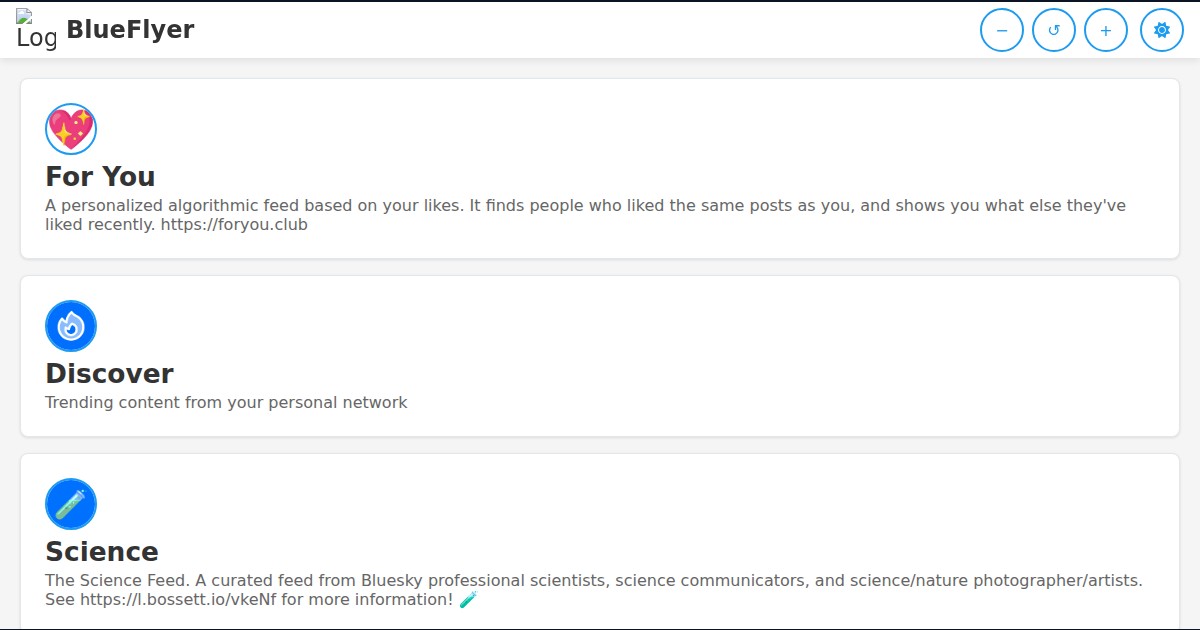Viewport: 1200px width, 630px height.
Task: Click the Science Feed description paragraph
Action: tap(594, 590)
